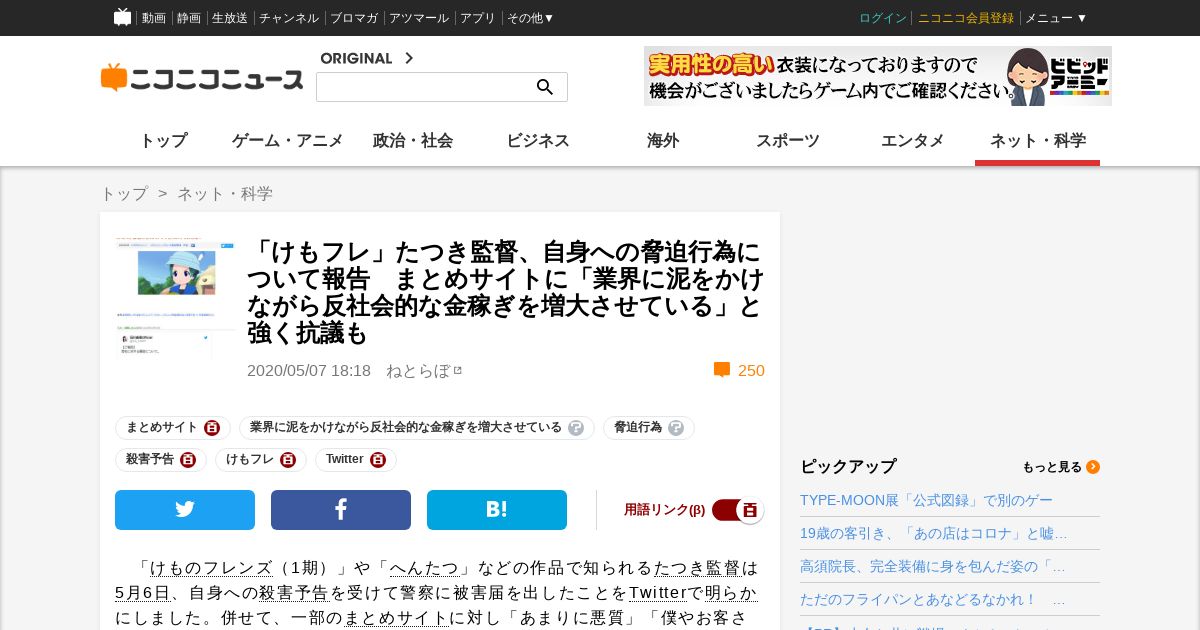Open アツマール in the top bar
1200x630 pixels.
click(419, 18)
